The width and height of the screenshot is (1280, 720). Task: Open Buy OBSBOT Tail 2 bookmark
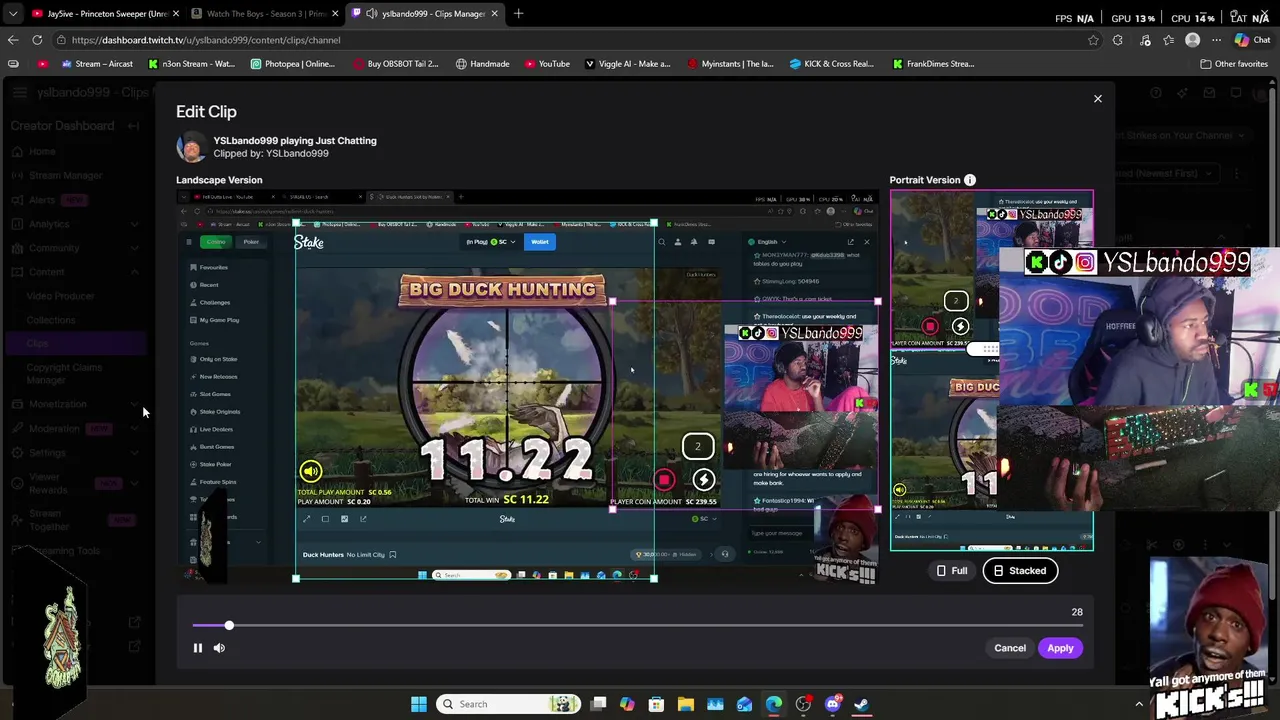tap(395, 64)
